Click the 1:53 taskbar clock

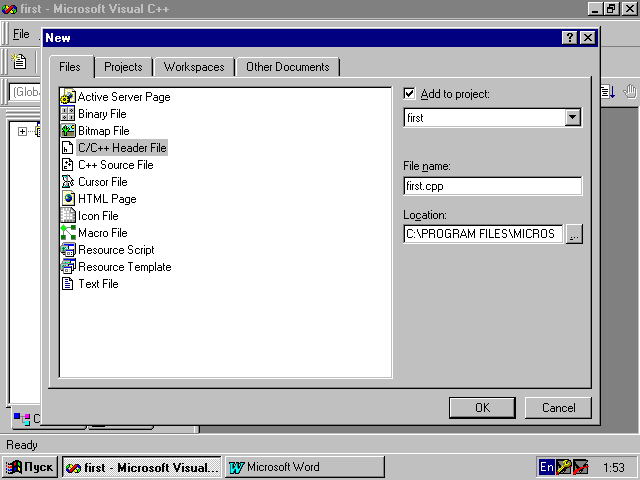coord(613,467)
